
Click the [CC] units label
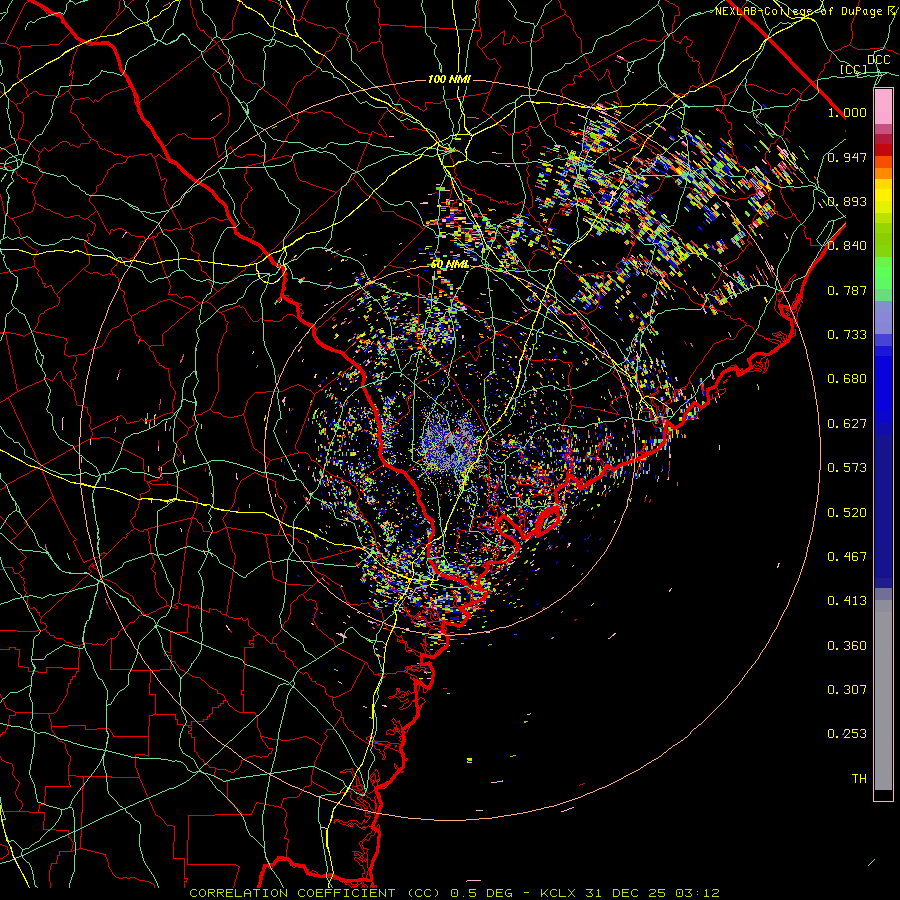point(854,69)
